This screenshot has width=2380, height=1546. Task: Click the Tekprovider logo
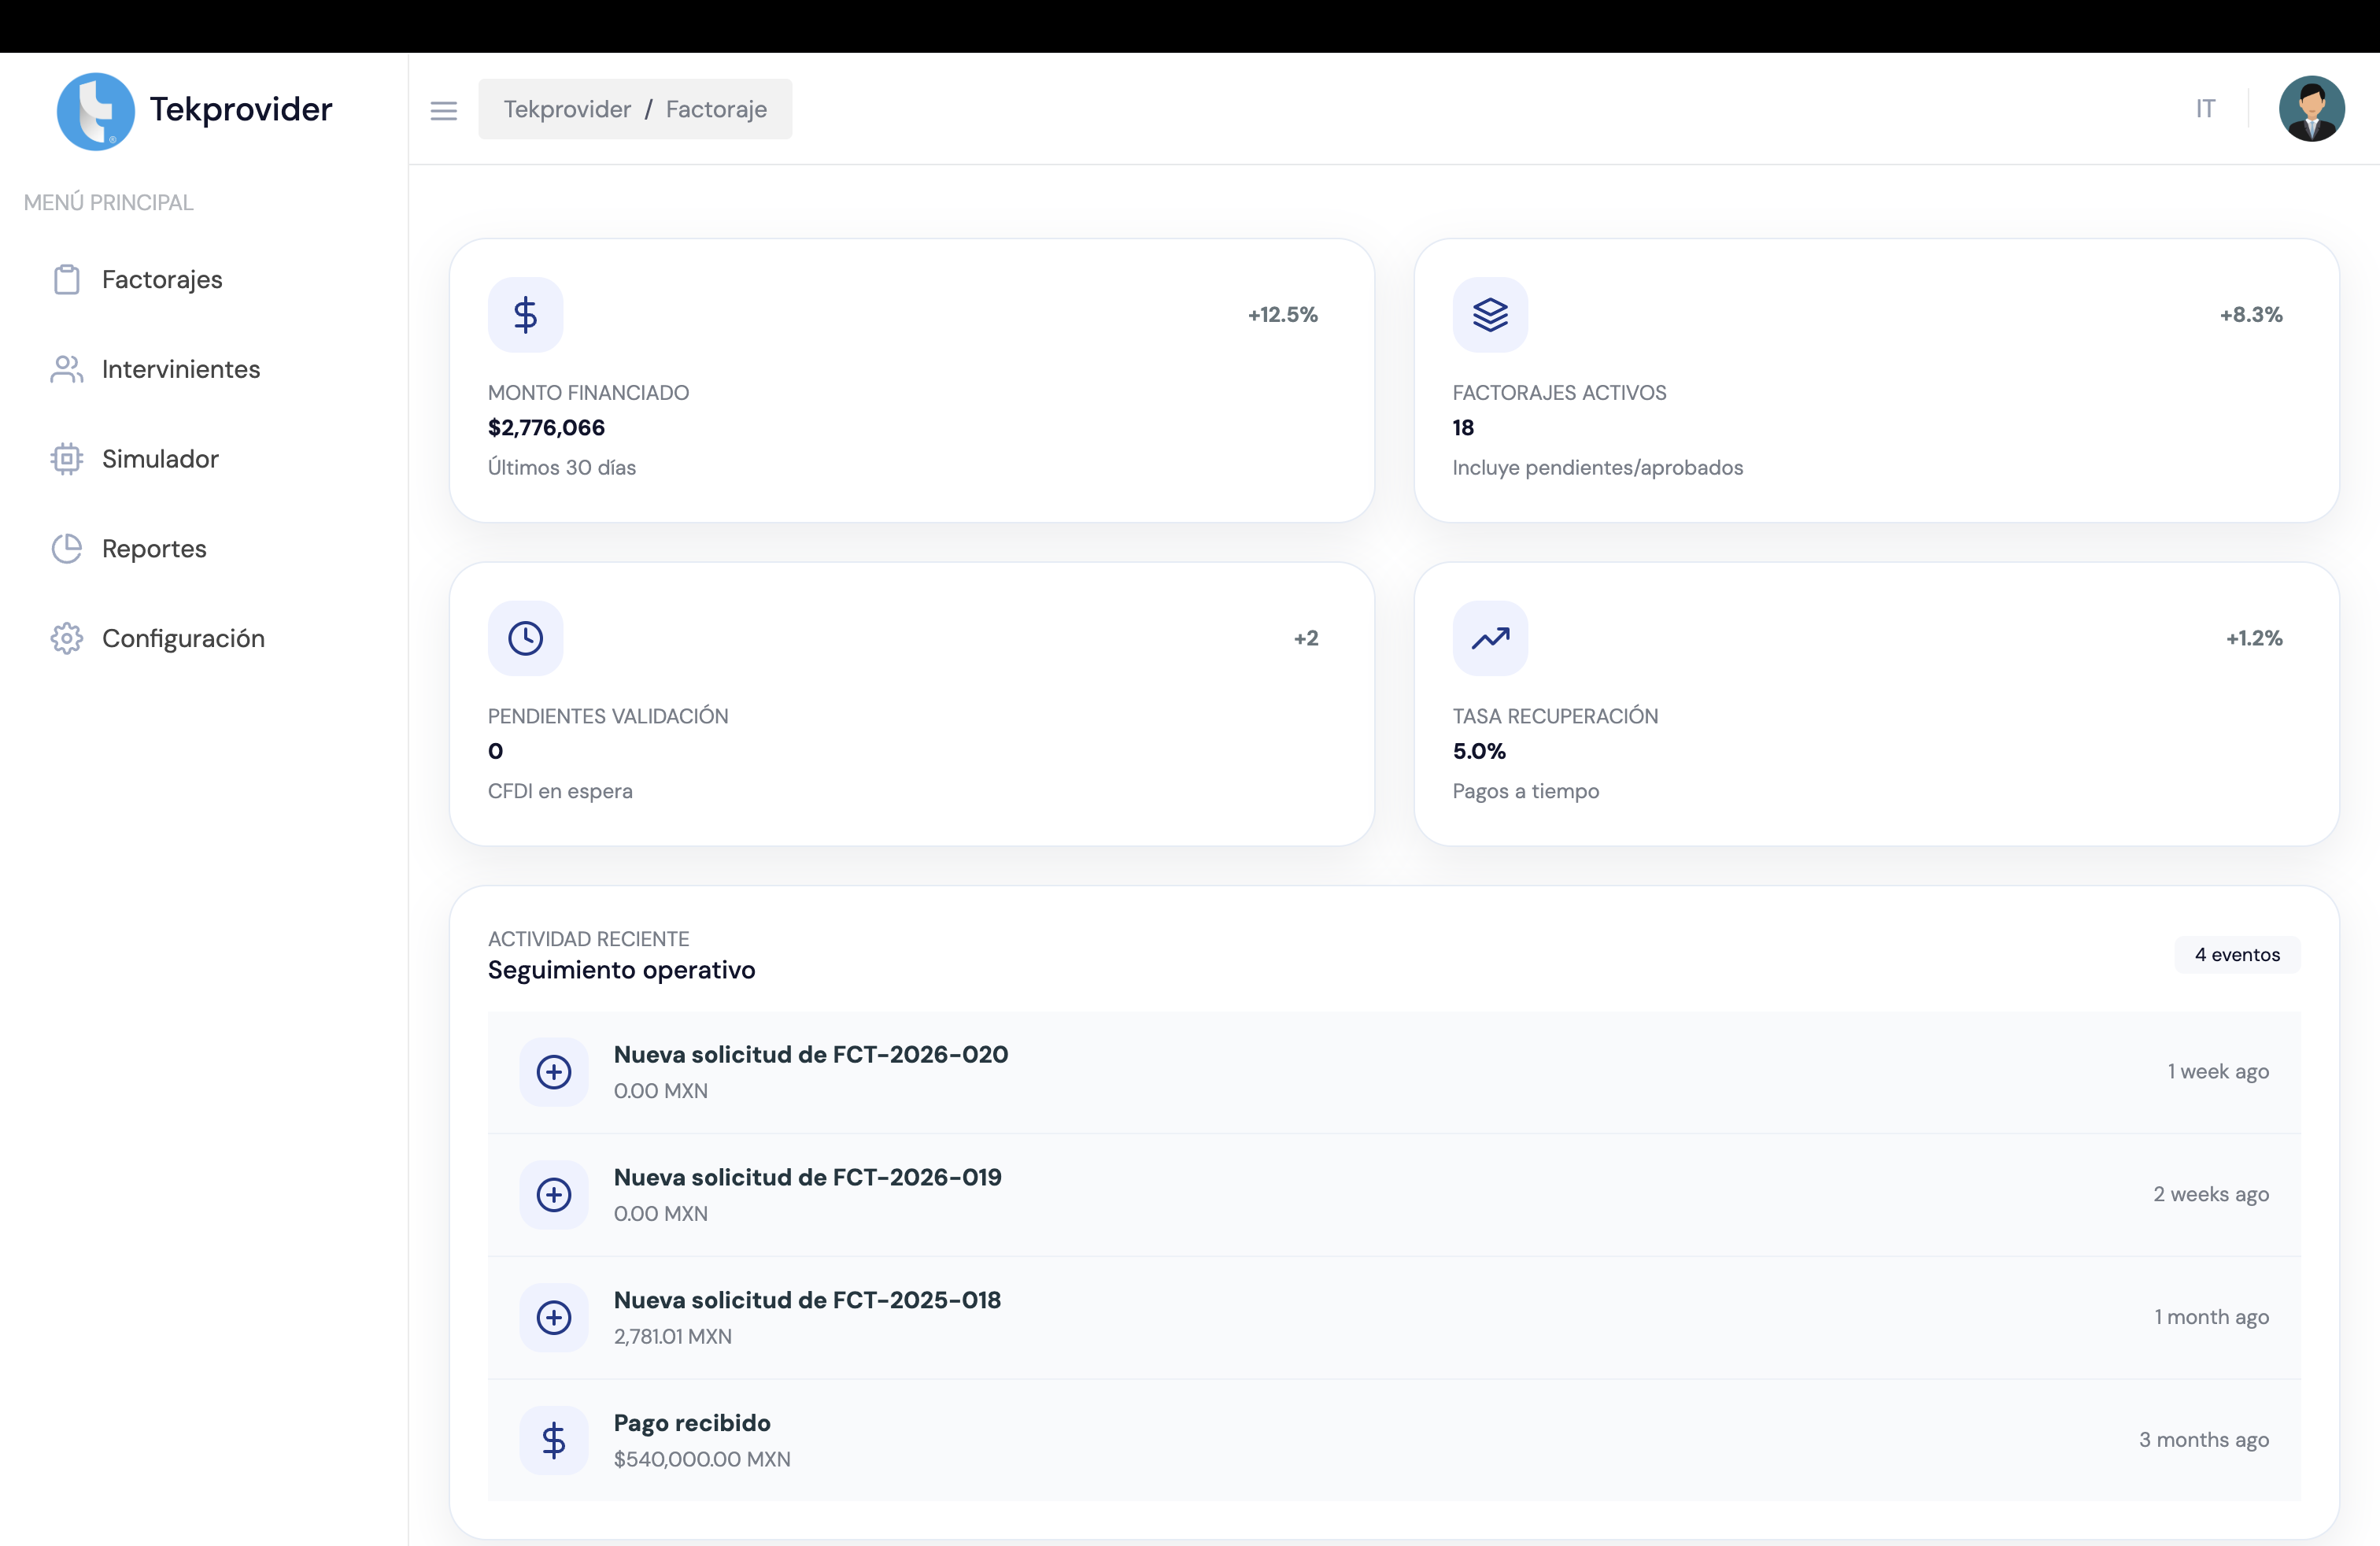click(95, 110)
